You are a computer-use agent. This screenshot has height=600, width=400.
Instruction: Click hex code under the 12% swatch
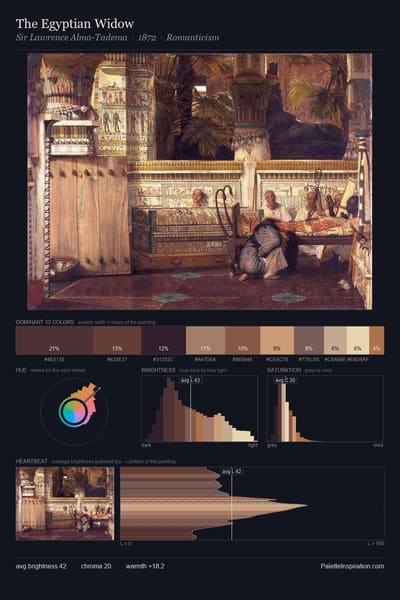(x=163, y=360)
